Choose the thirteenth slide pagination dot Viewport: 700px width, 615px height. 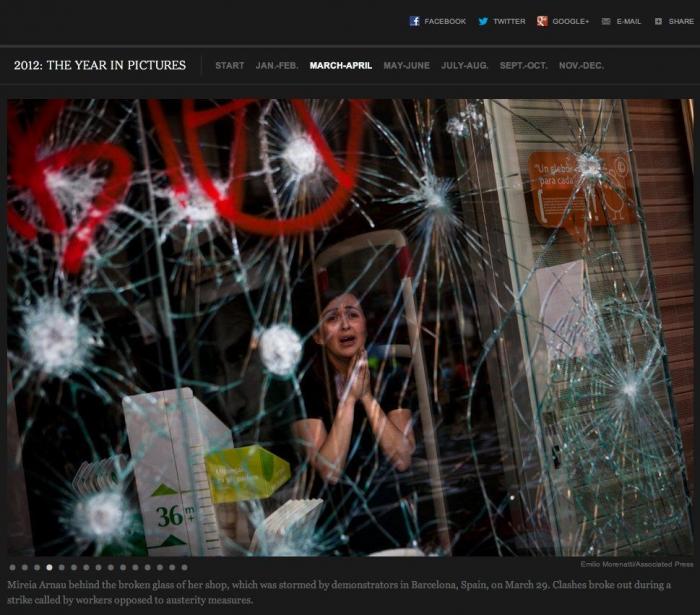(160, 567)
